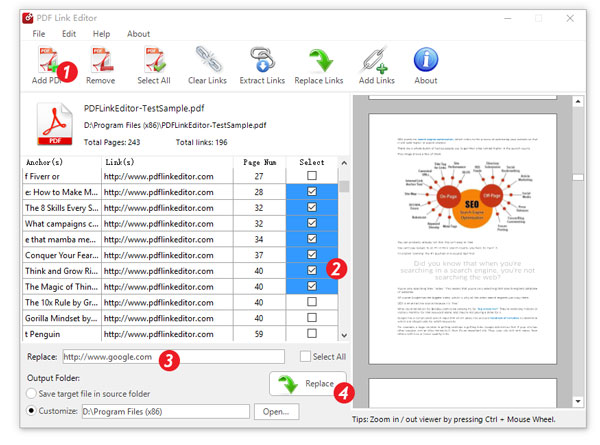This screenshot has width=600, height=445.
Task: Enable the Select All checkbox beside Replace field
Action: [306, 356]
